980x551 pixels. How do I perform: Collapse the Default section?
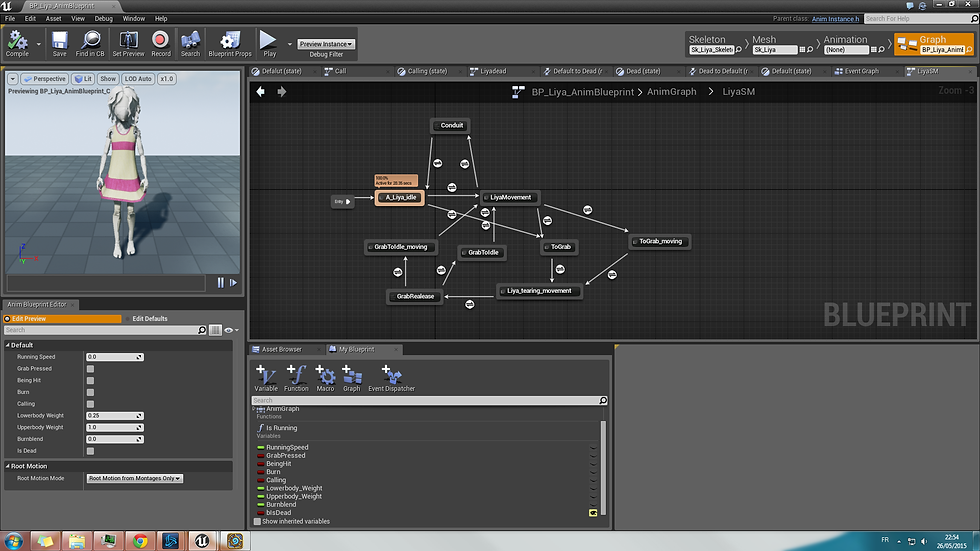pyautogui.click(x=8, y=345)
